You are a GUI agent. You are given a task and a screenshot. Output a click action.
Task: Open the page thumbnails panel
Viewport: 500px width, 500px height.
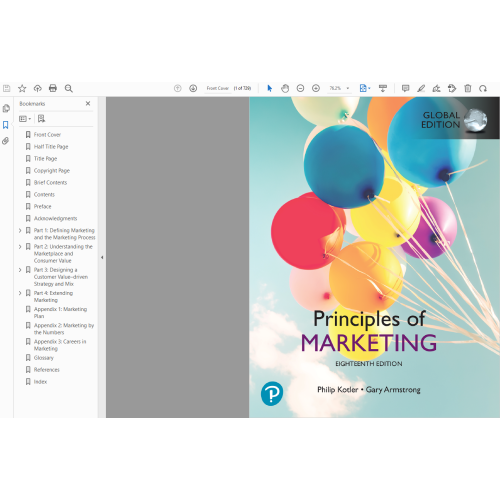pos(6,108)
